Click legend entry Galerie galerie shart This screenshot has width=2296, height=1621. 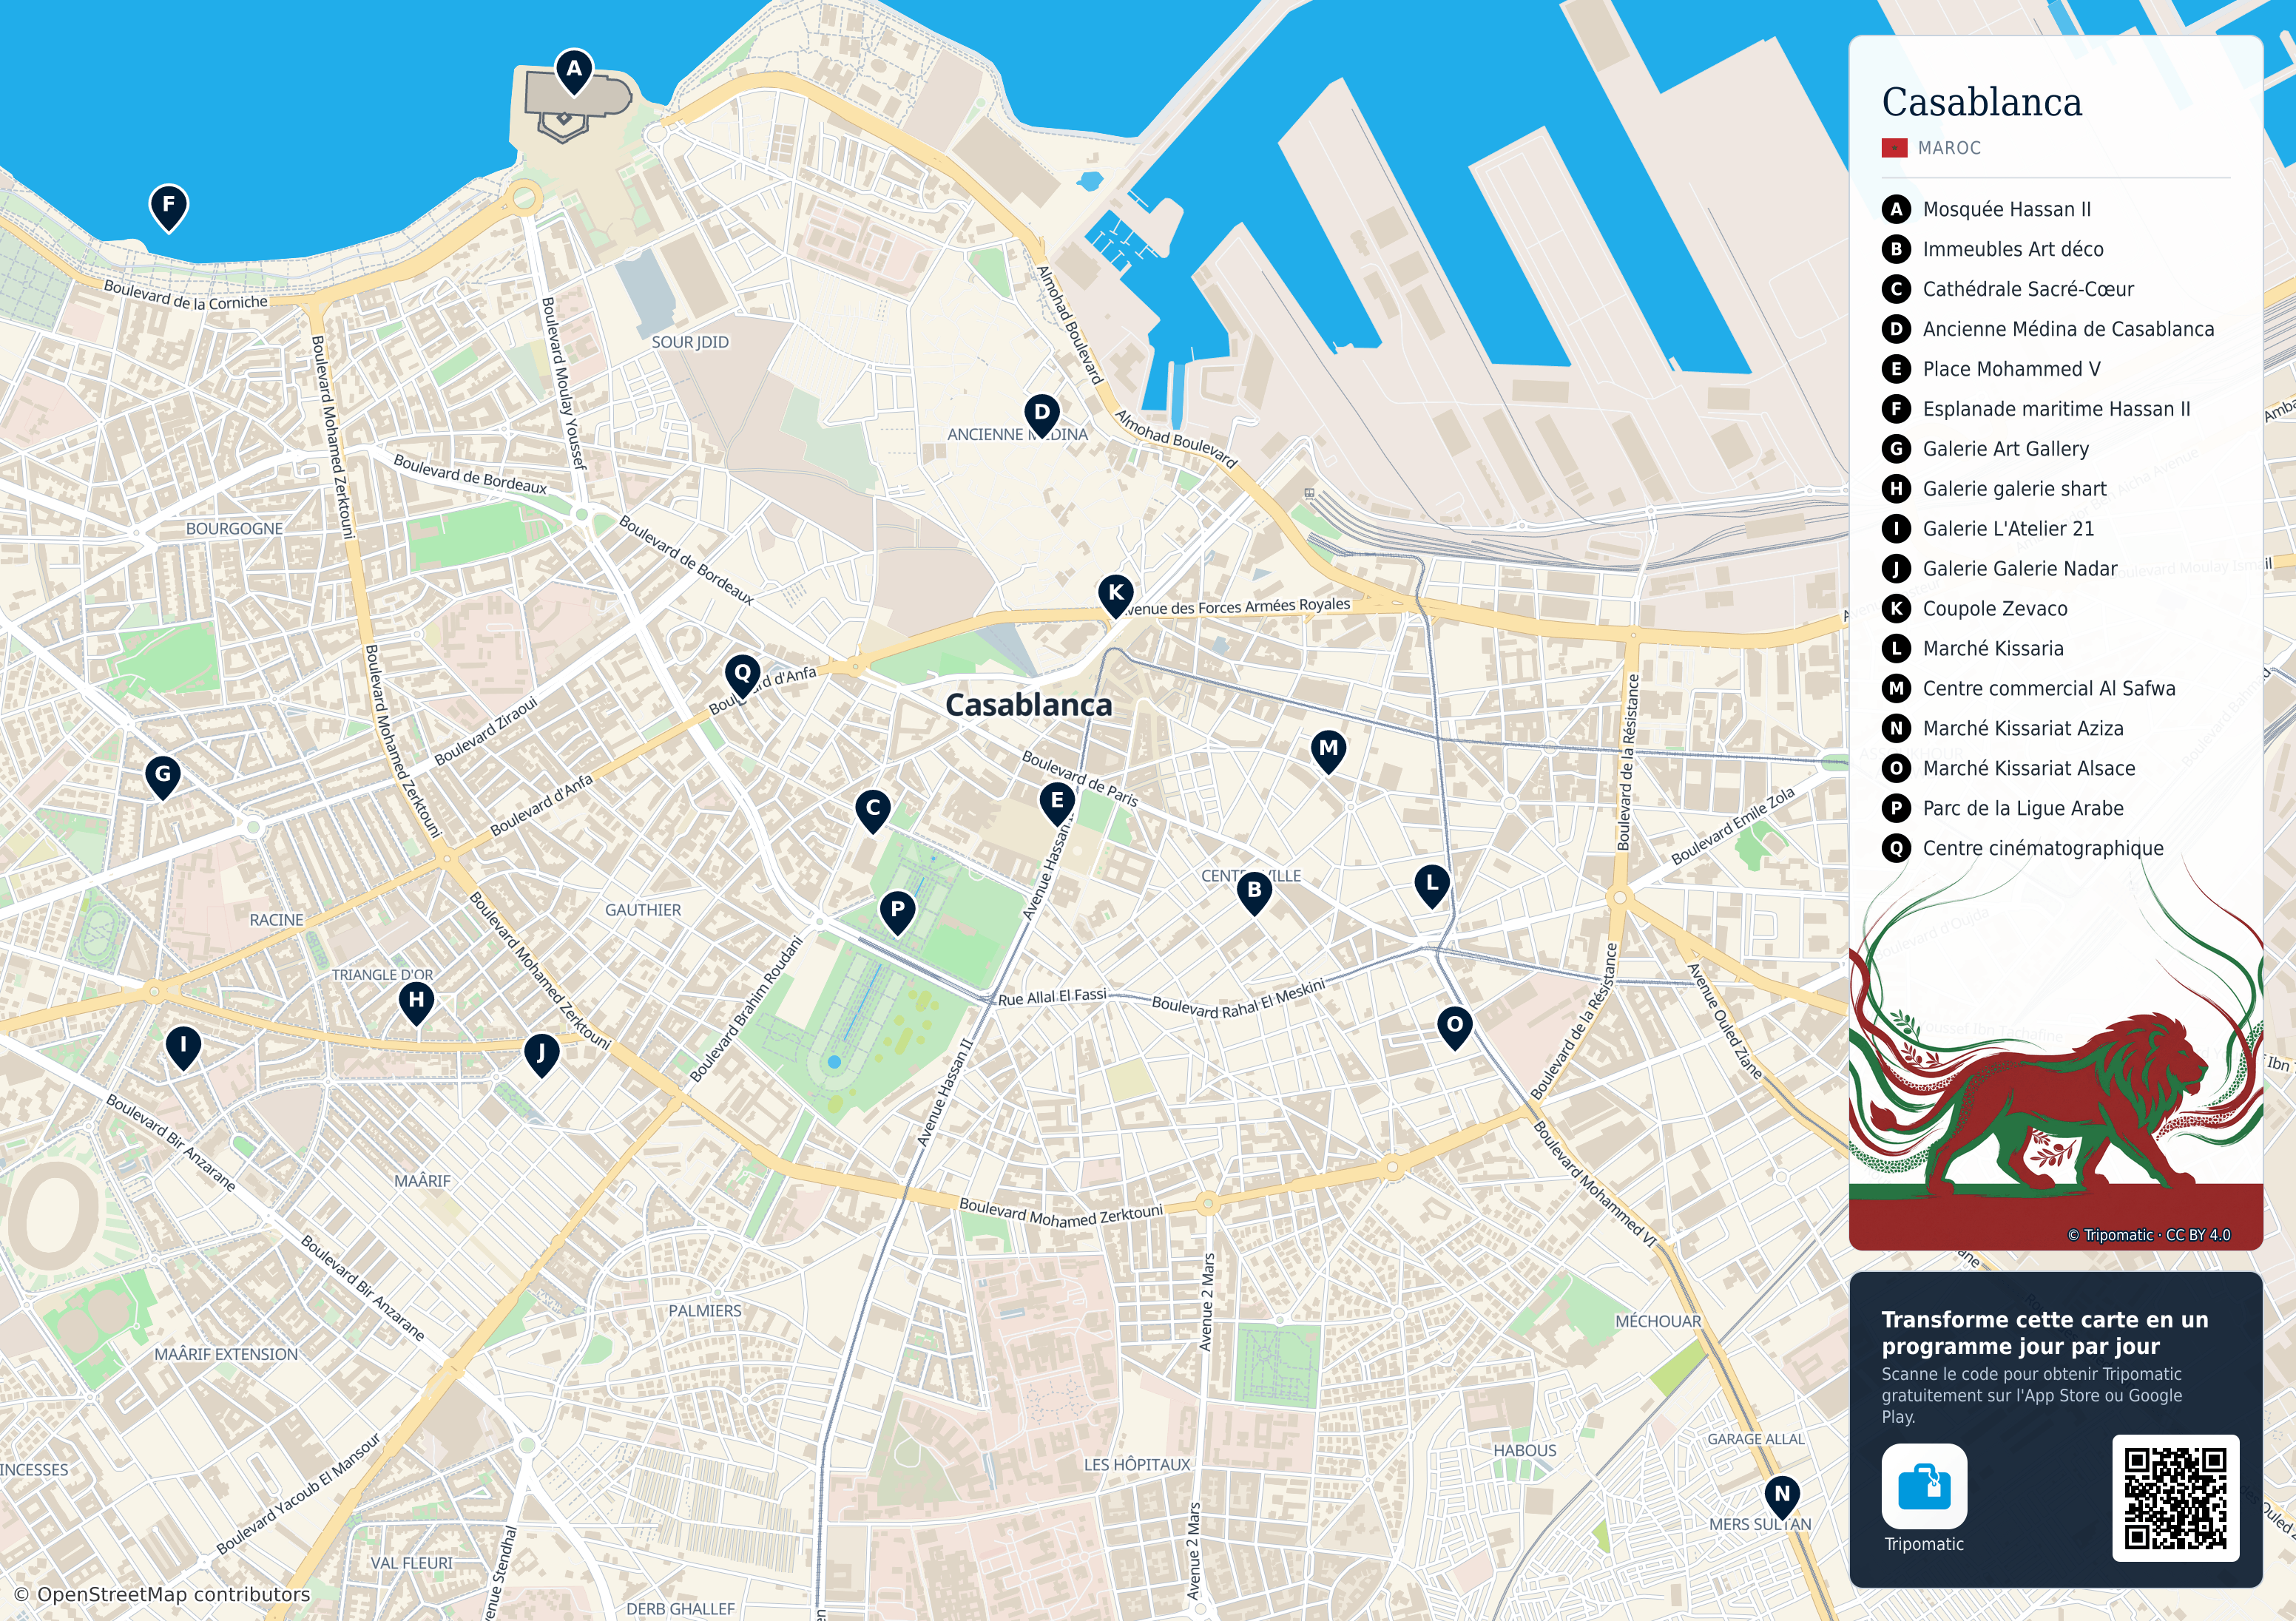pos(1994,489)
